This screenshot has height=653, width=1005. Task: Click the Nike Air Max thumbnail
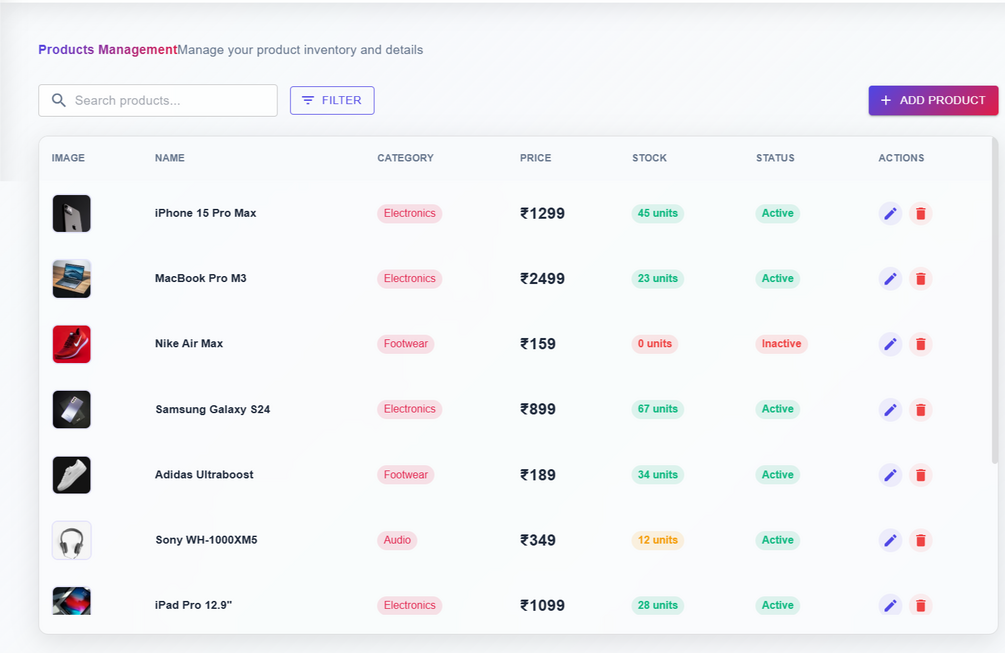(72, 344)
